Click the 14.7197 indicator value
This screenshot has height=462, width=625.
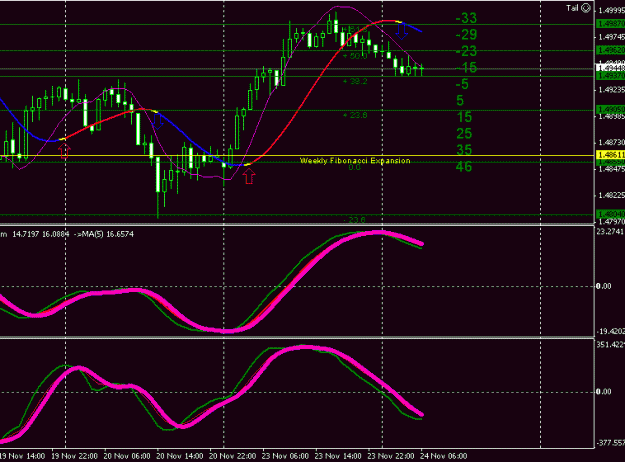26,234
